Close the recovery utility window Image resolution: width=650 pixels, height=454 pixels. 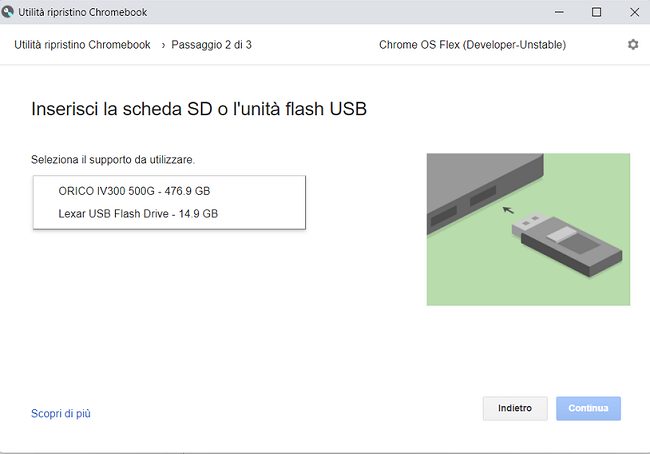pos(634,12)
